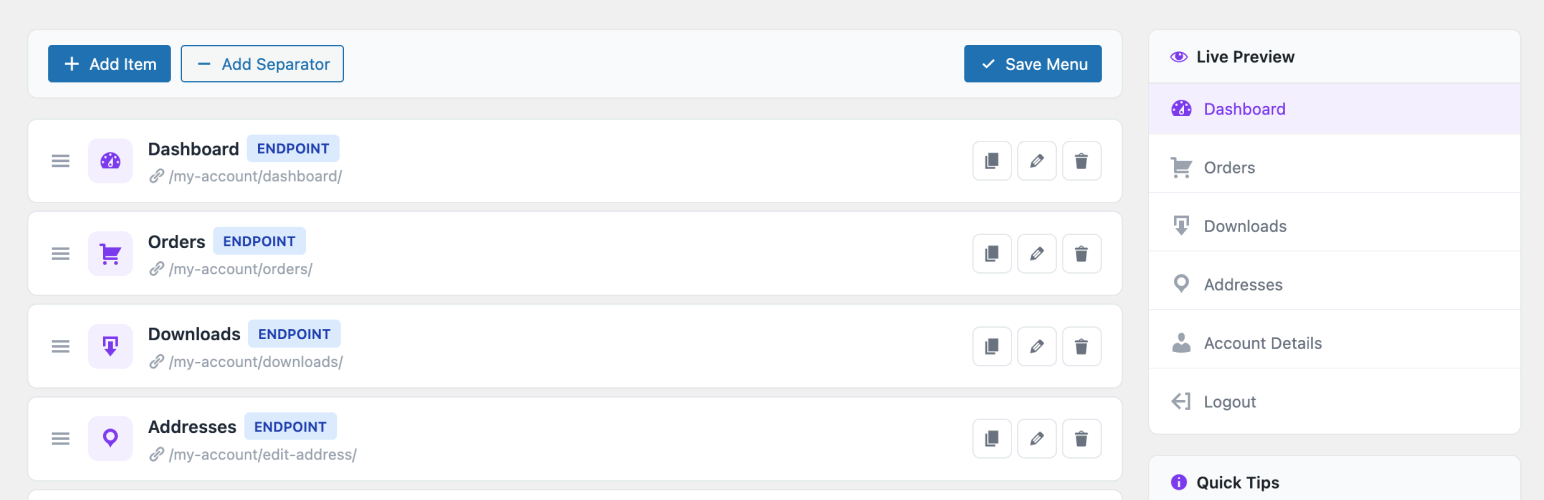Click the Addresses drag handle

61,439
